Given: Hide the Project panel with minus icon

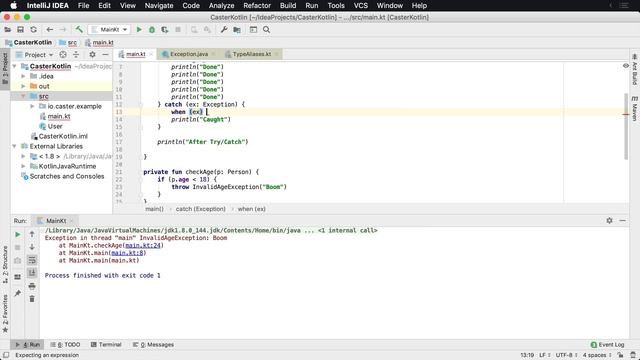Looking at the screenshot, I should tap(105, 54).
